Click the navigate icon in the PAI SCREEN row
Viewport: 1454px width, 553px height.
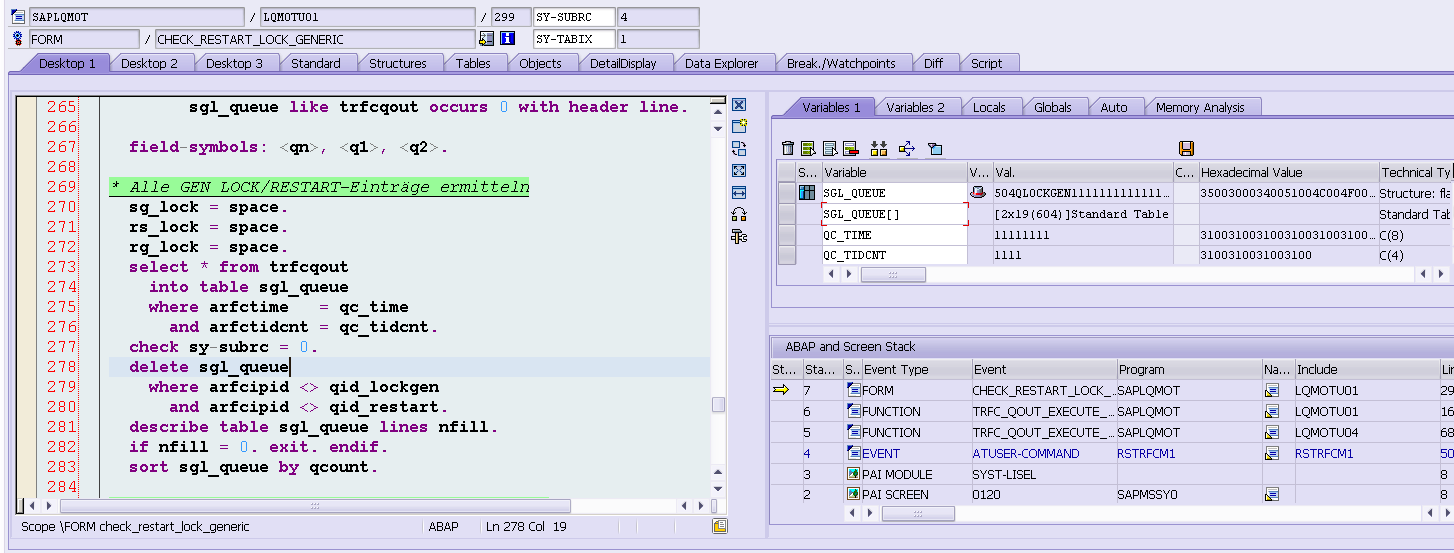pos(1272,494)
